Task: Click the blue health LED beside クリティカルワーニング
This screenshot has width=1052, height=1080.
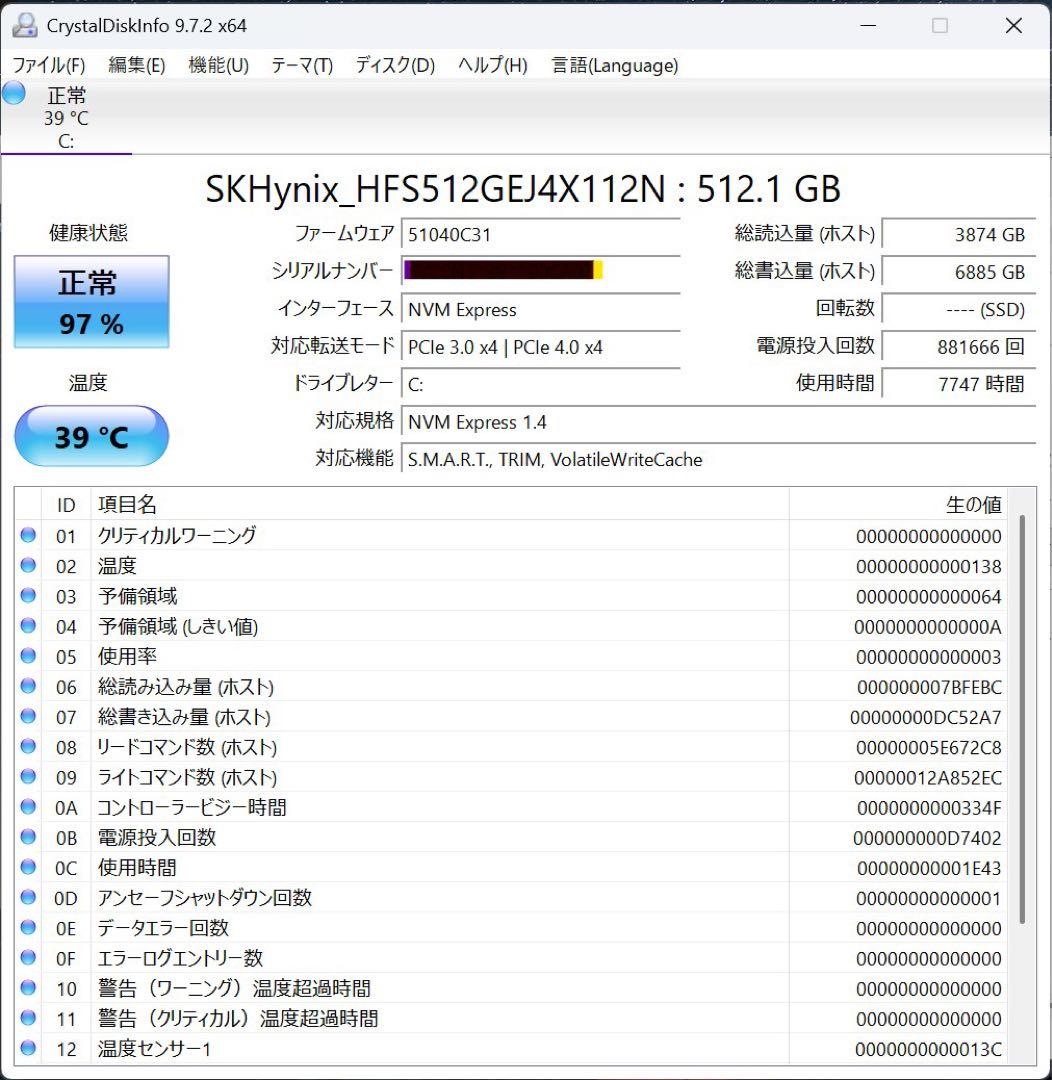Action: click(27, 536)
